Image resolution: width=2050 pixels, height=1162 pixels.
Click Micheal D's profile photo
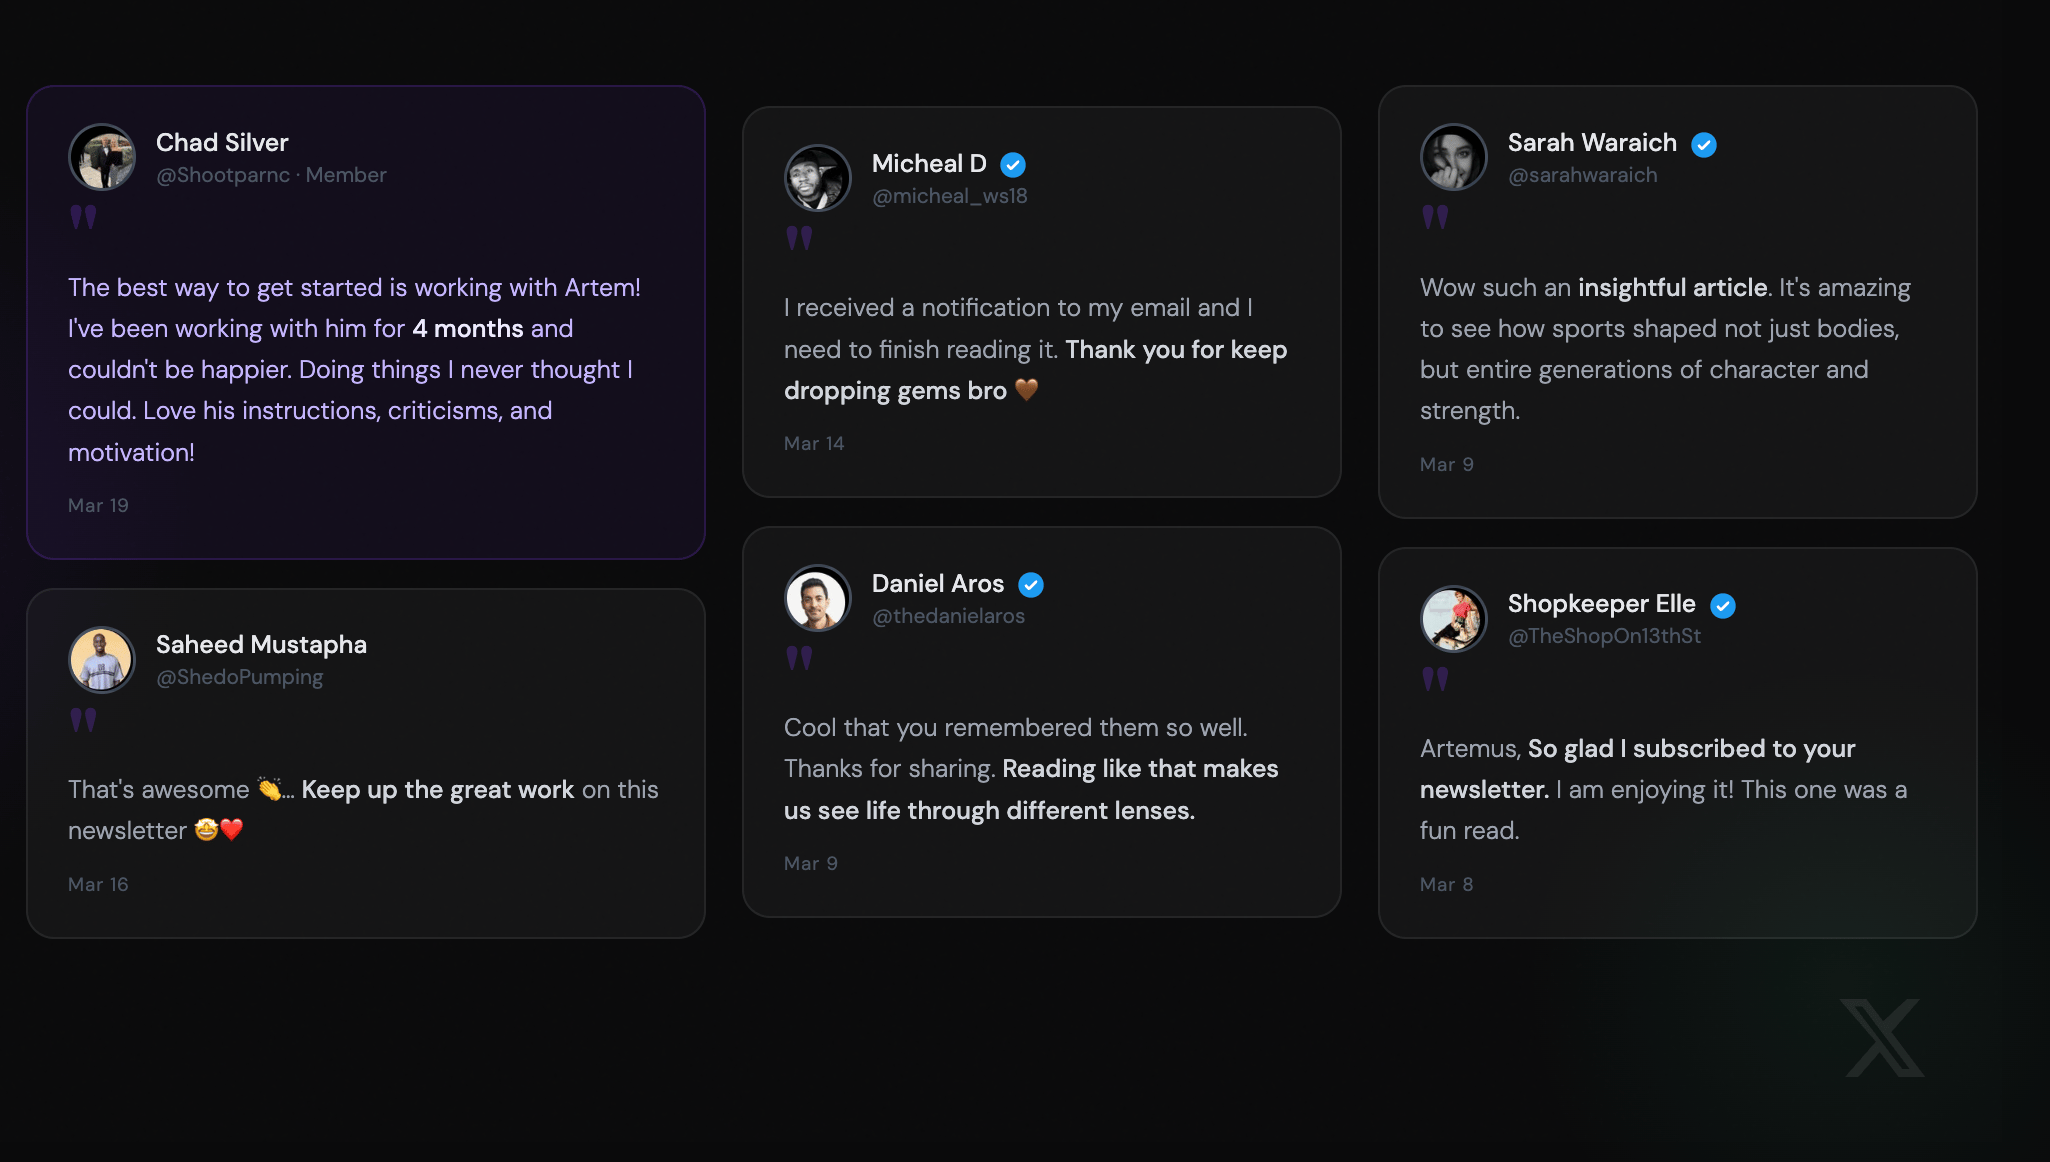[x=818, y=179]
